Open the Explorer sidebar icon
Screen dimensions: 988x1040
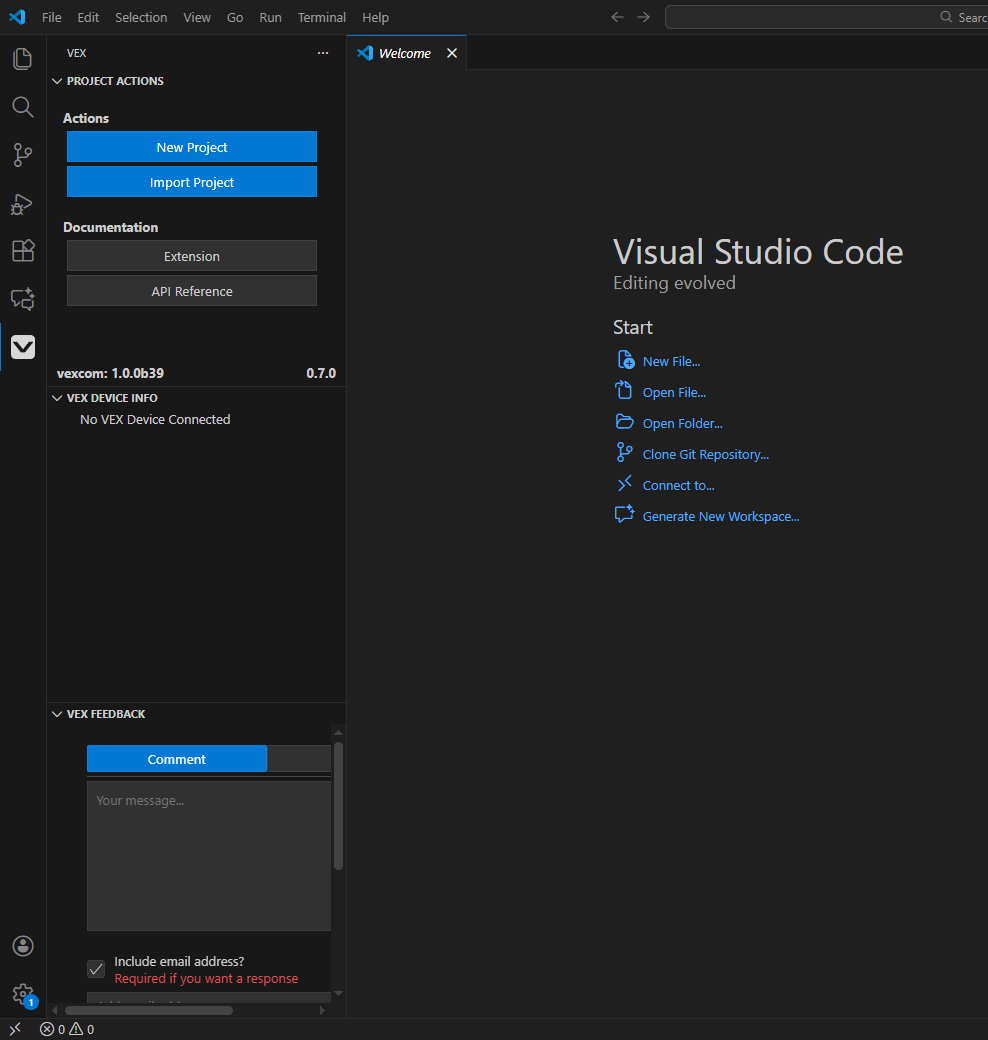22,58
